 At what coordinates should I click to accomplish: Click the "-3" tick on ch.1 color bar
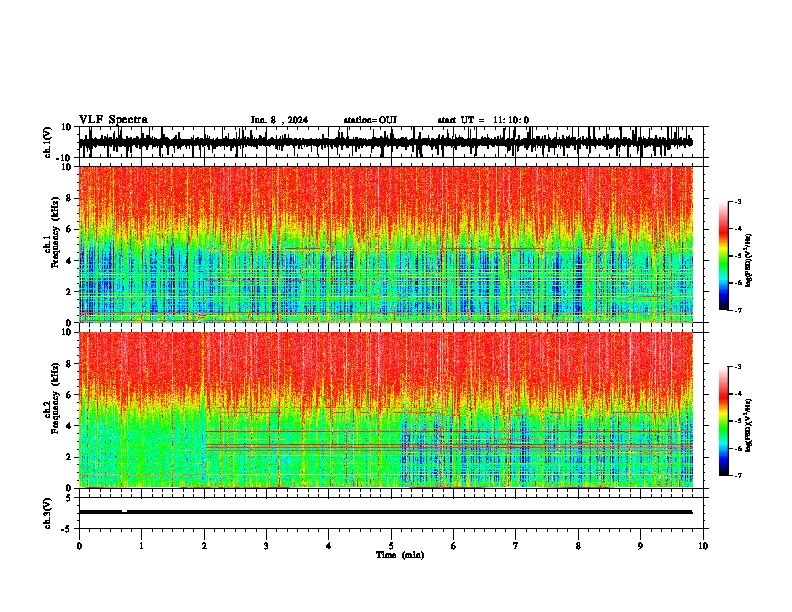(738, 202)
